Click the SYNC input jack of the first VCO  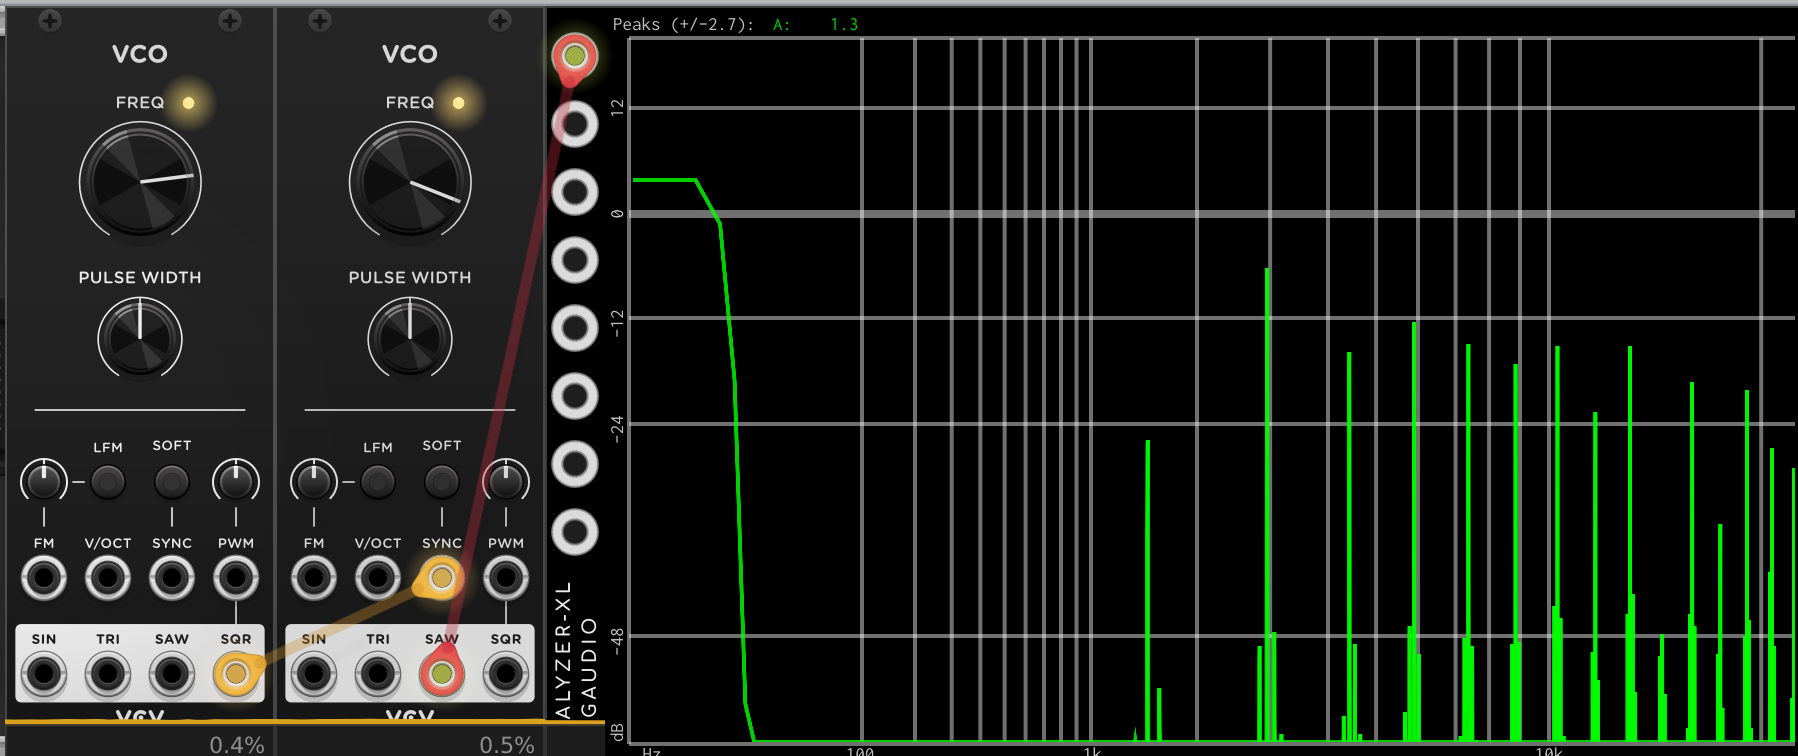pyautogui.click(x=172, y=577)
